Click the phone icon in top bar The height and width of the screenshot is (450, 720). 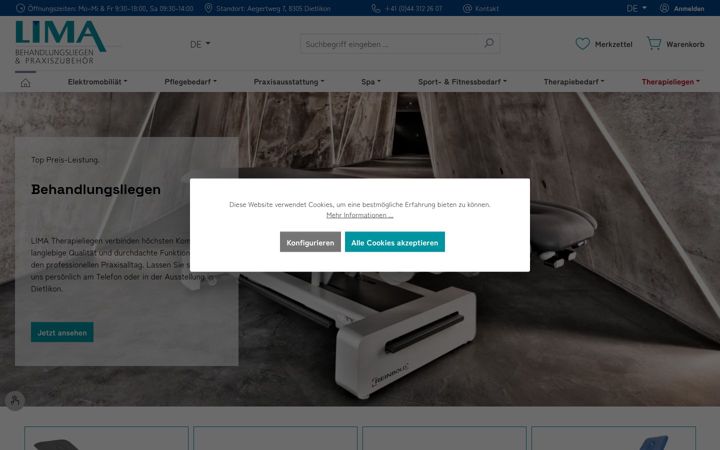click(x=376, y=8)
